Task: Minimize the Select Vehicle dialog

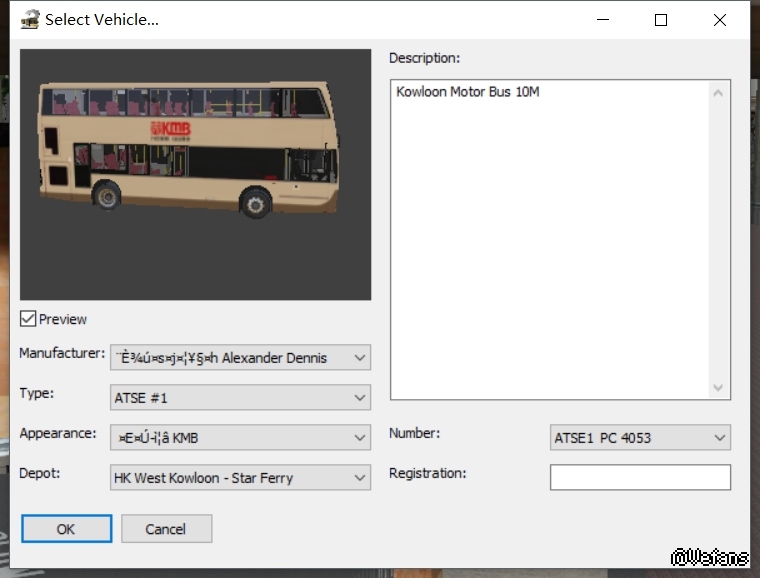Action: click(x=602, y=20)
